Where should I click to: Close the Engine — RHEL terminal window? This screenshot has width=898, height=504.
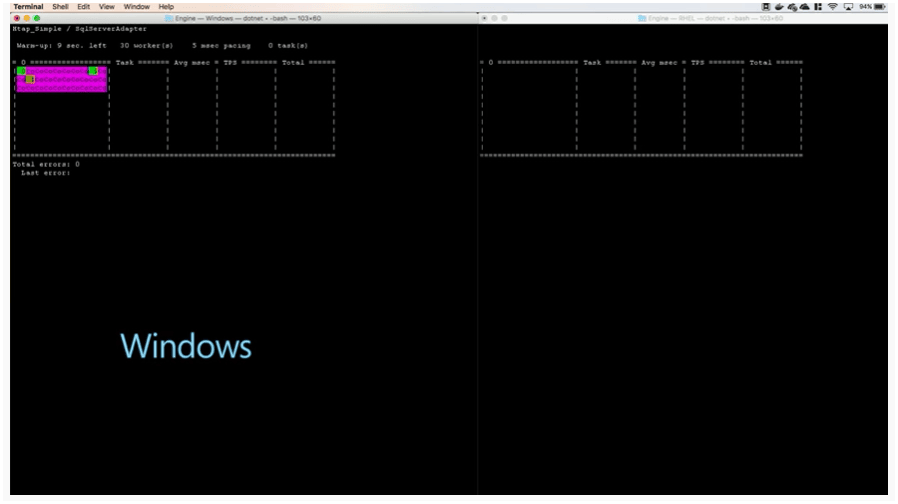[485, 18]
